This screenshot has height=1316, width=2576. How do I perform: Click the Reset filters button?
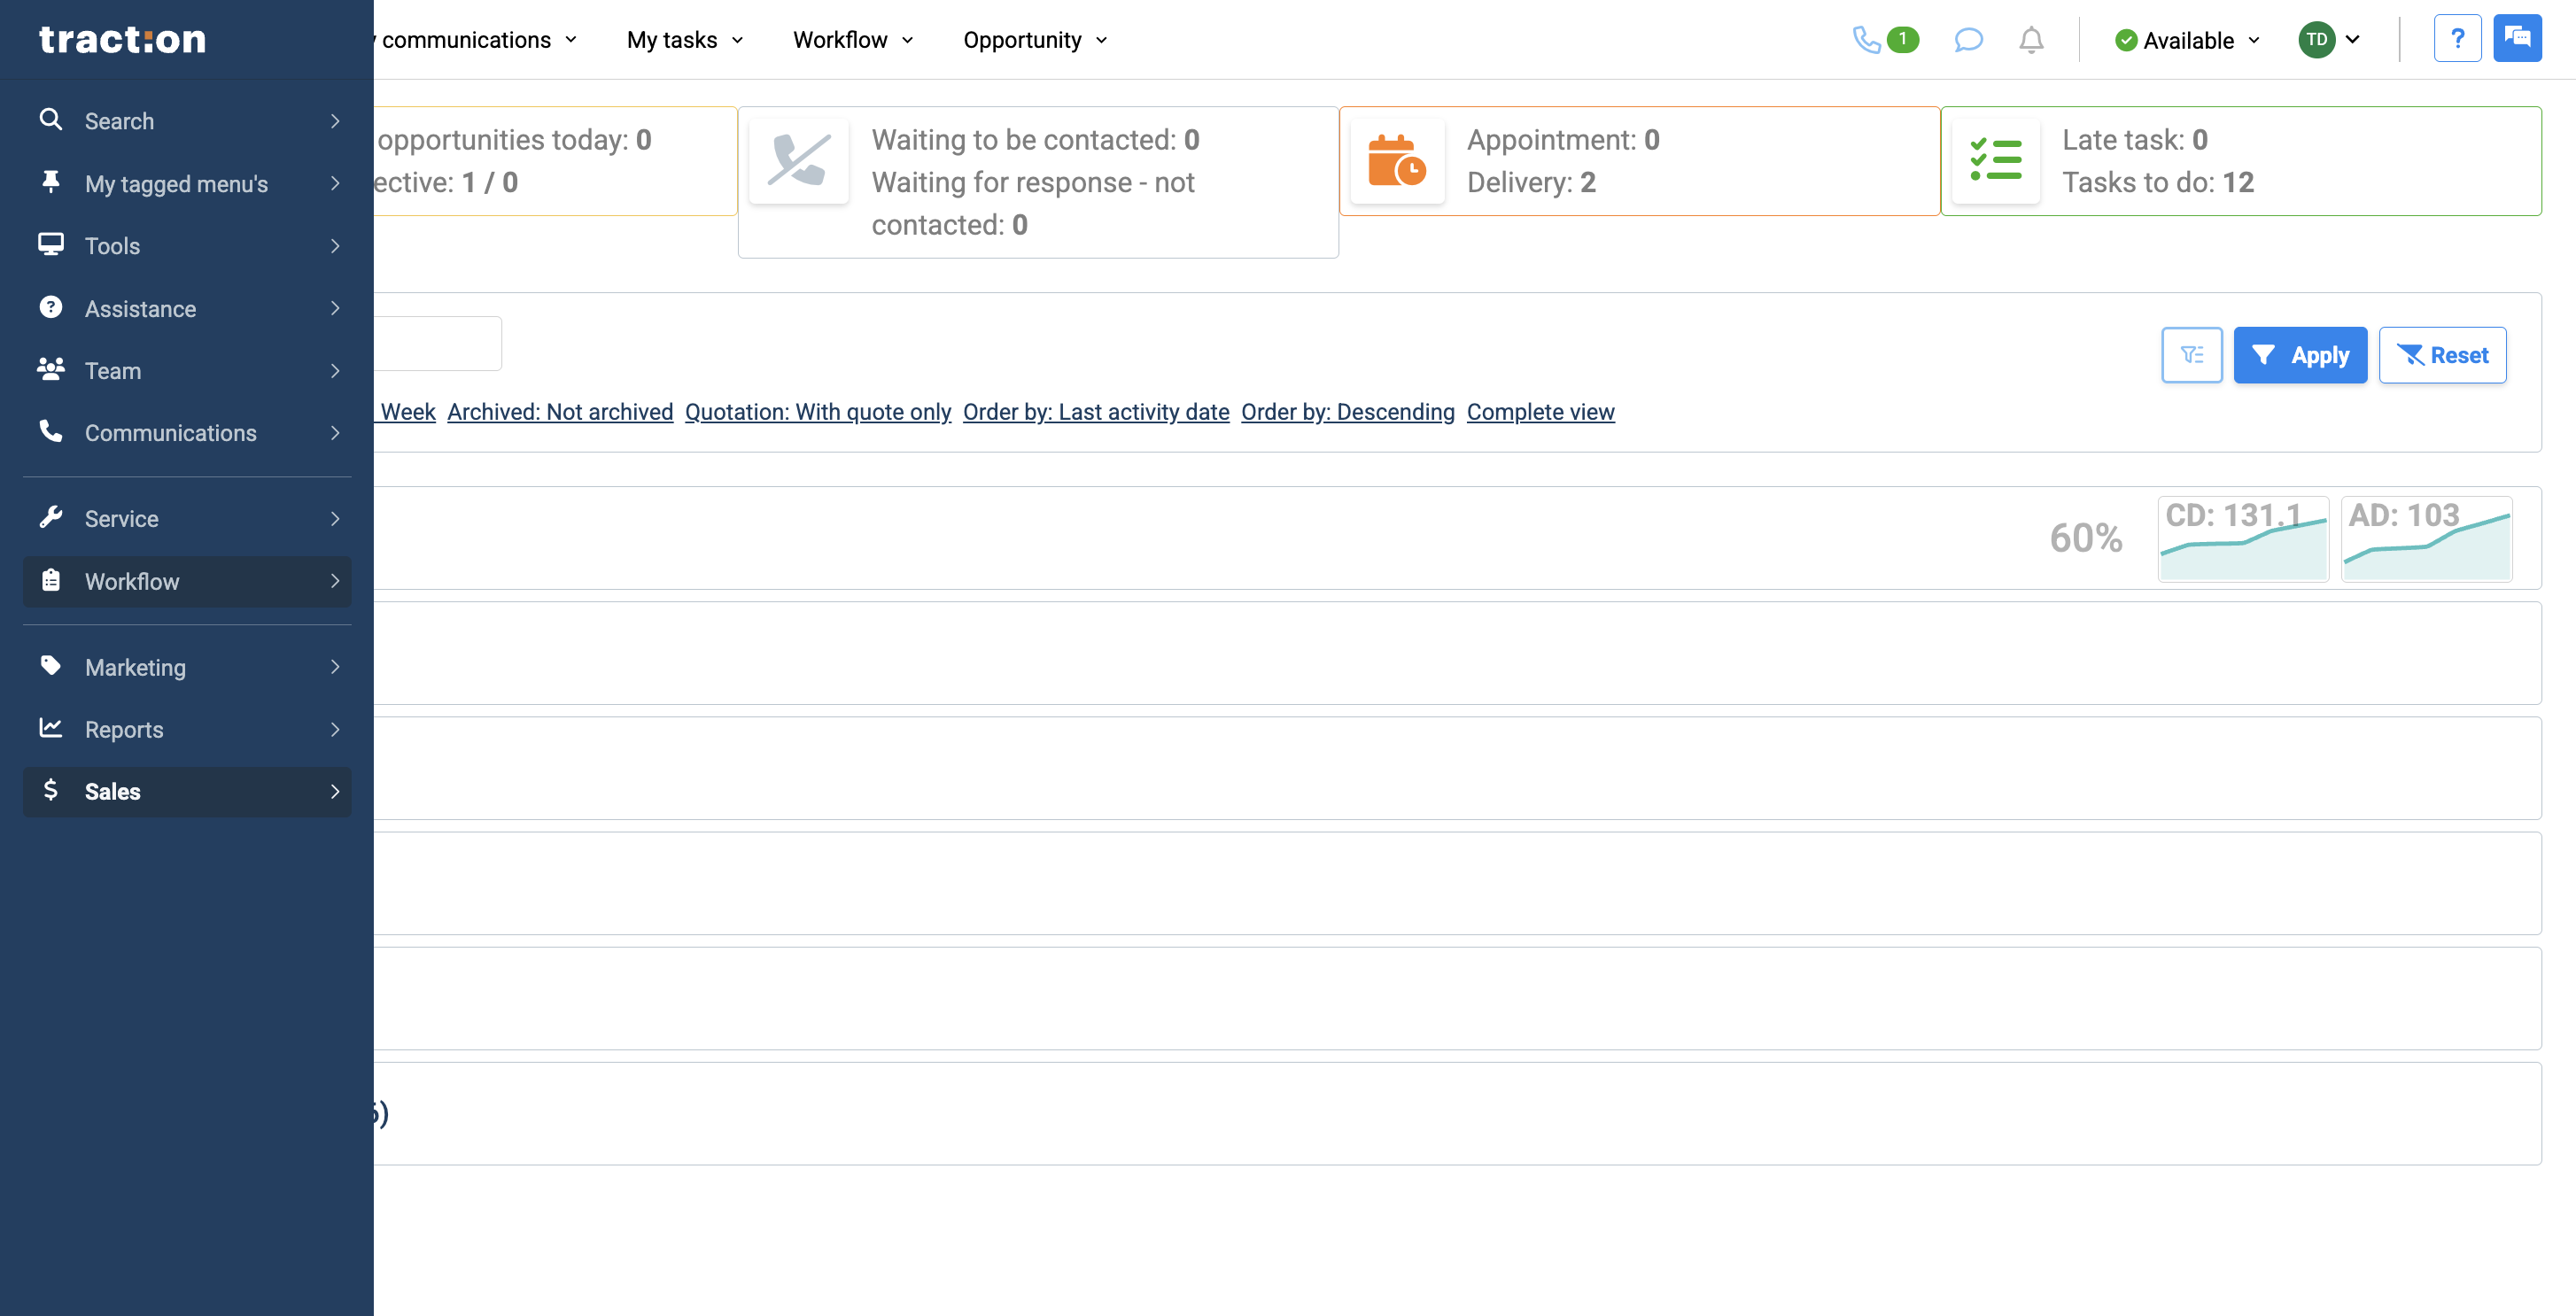2443,355
